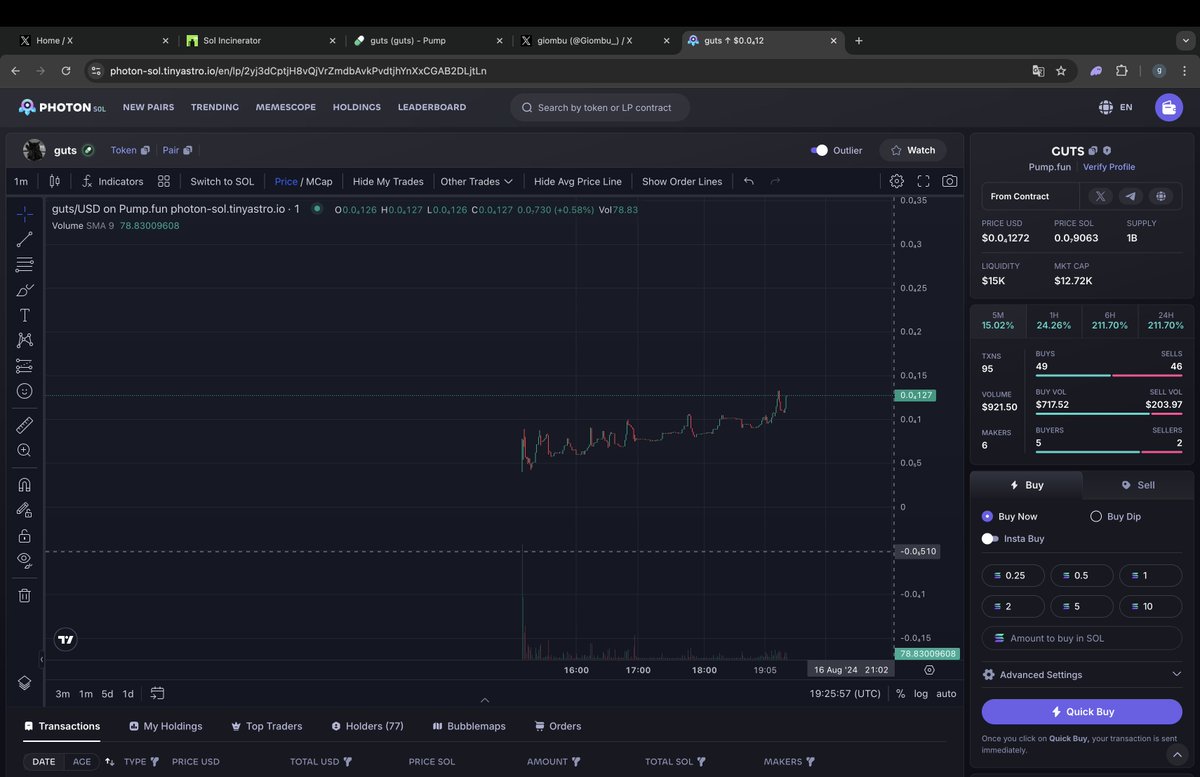Viewport: 1200px width, 777px height.
Task: Click the Quick Buy button
Action: (x=1082, y=712)
